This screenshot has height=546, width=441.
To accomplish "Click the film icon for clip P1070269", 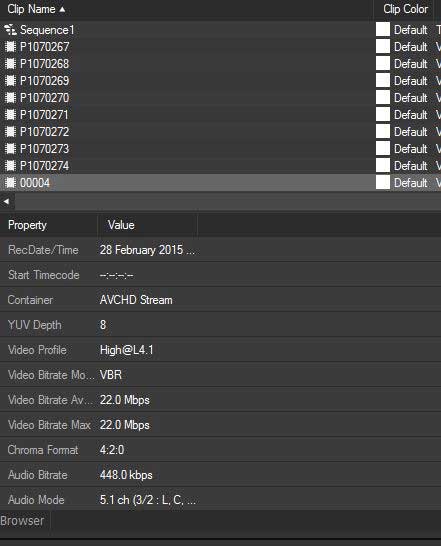I will [x=10, y=81].
